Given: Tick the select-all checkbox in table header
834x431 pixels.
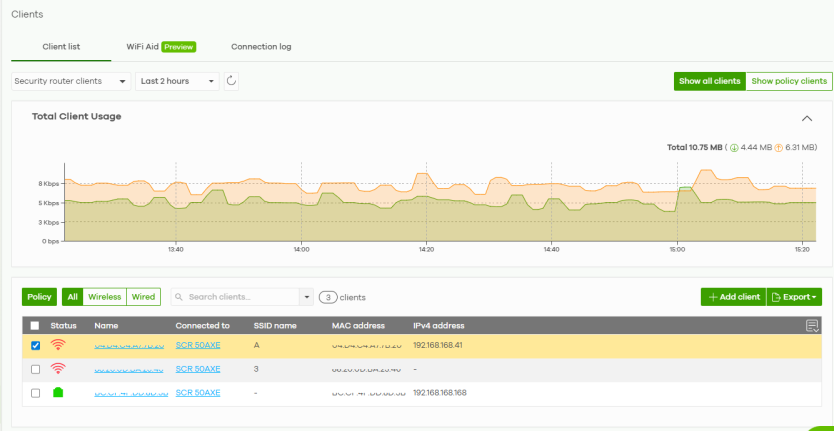Looking at the screenshot, I should tap(35, 326).
